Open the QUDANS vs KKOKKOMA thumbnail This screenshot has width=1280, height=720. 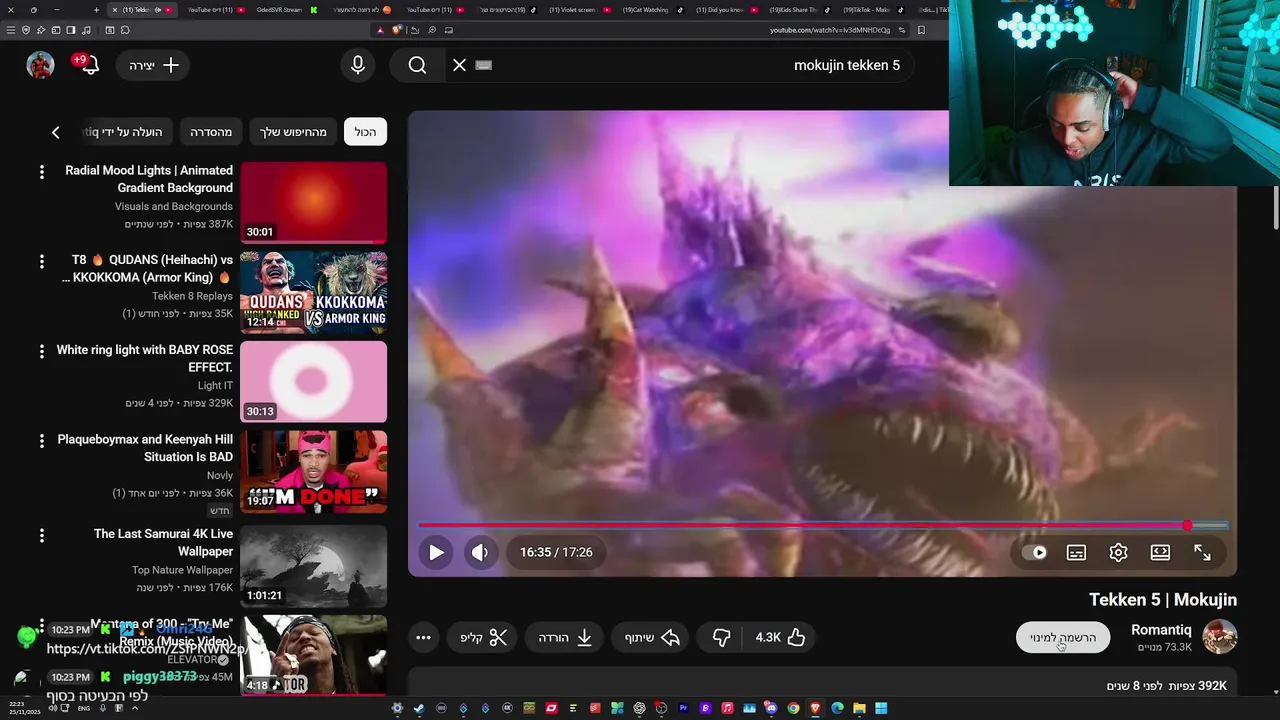click(313, 292)
